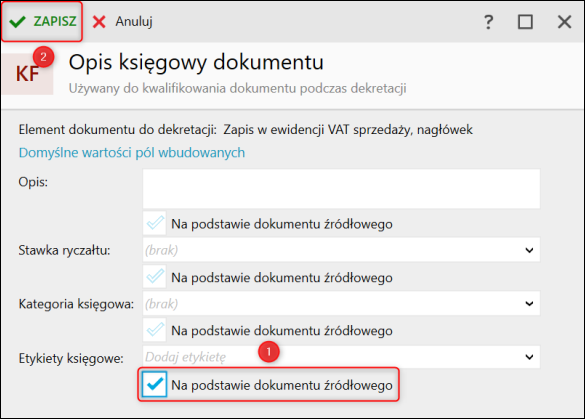Image resolution: width=585 pixels, height=419 pixels.
Task: Focus the Opis text field
Action: pos(341,188)
